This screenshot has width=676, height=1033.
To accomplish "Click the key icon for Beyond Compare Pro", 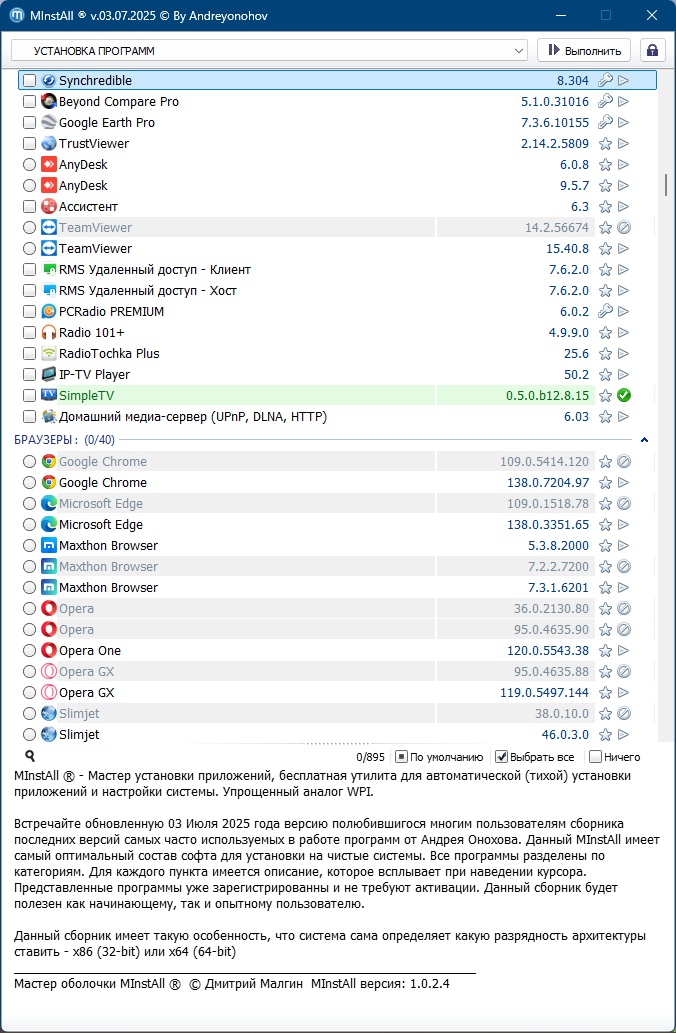I will coord(605,101).
